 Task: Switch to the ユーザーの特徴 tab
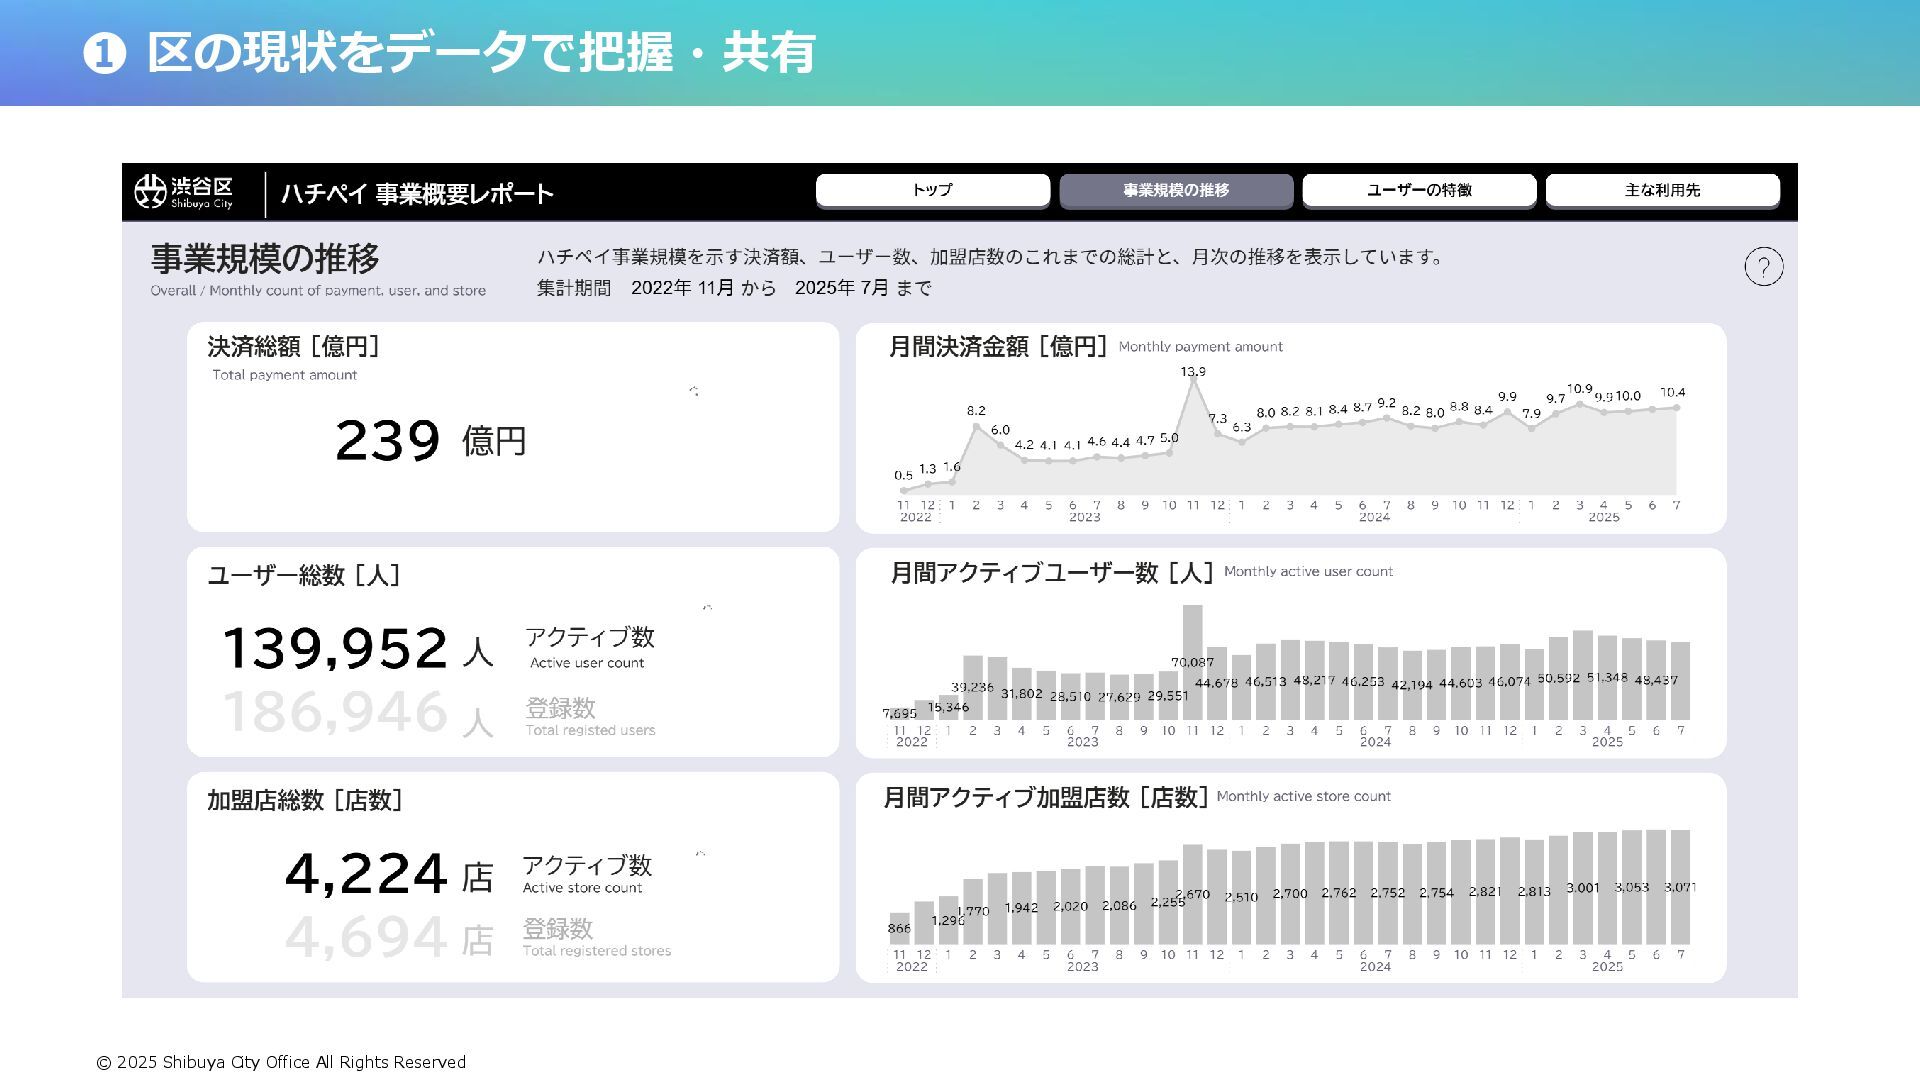point(1419,190)
